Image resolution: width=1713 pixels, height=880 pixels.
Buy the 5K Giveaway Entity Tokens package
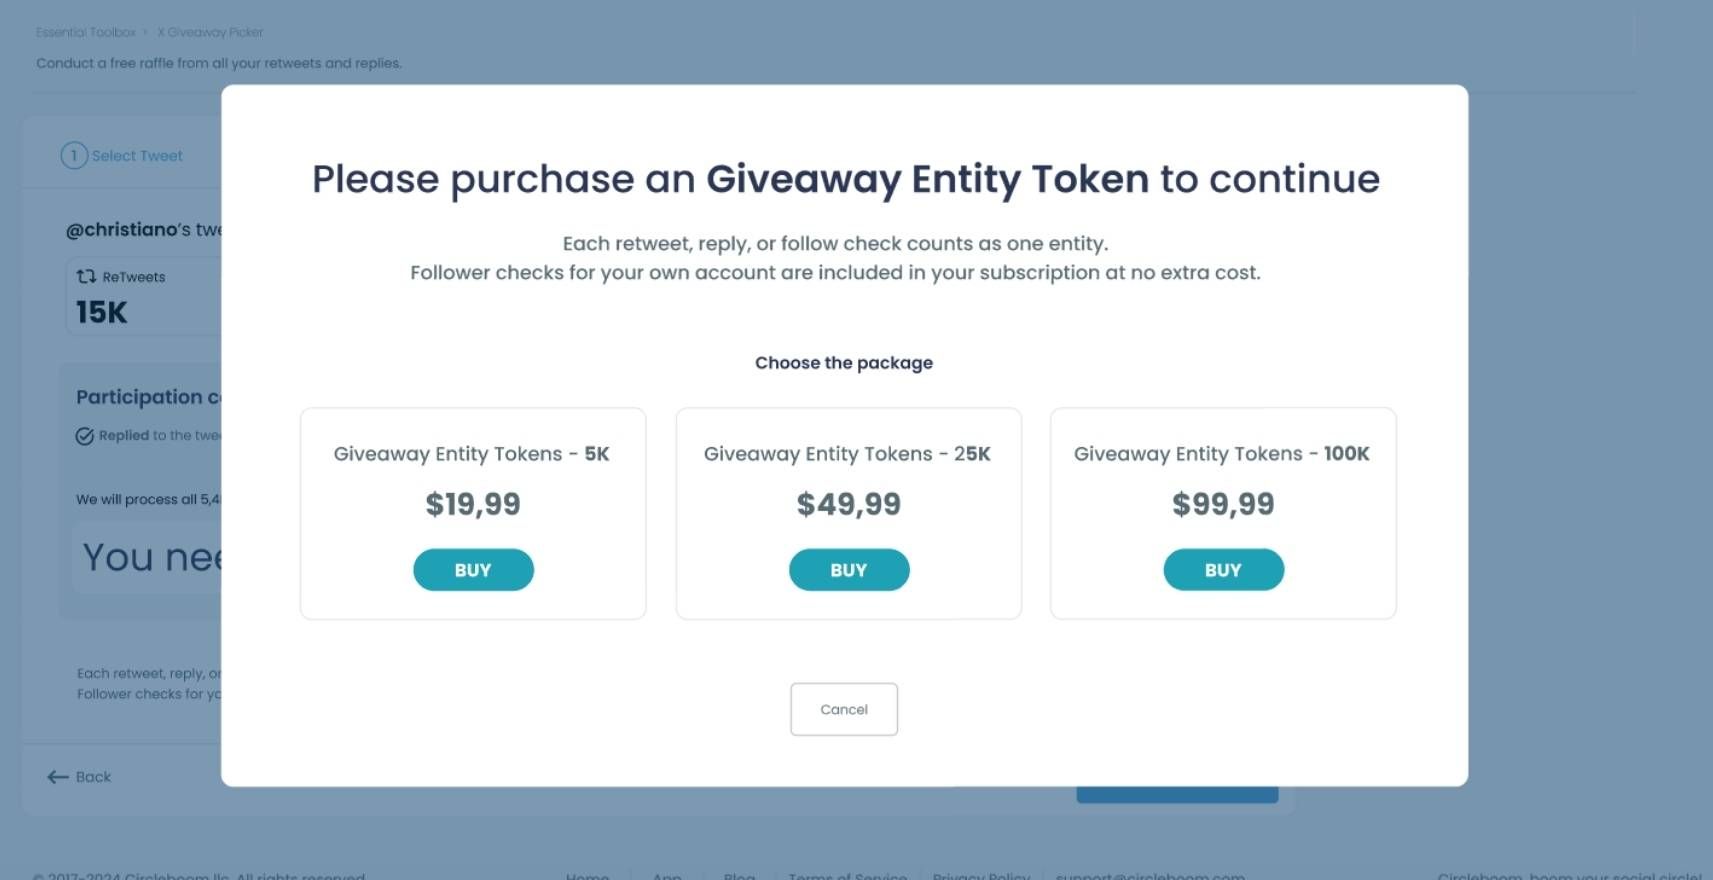click(473, 569)
